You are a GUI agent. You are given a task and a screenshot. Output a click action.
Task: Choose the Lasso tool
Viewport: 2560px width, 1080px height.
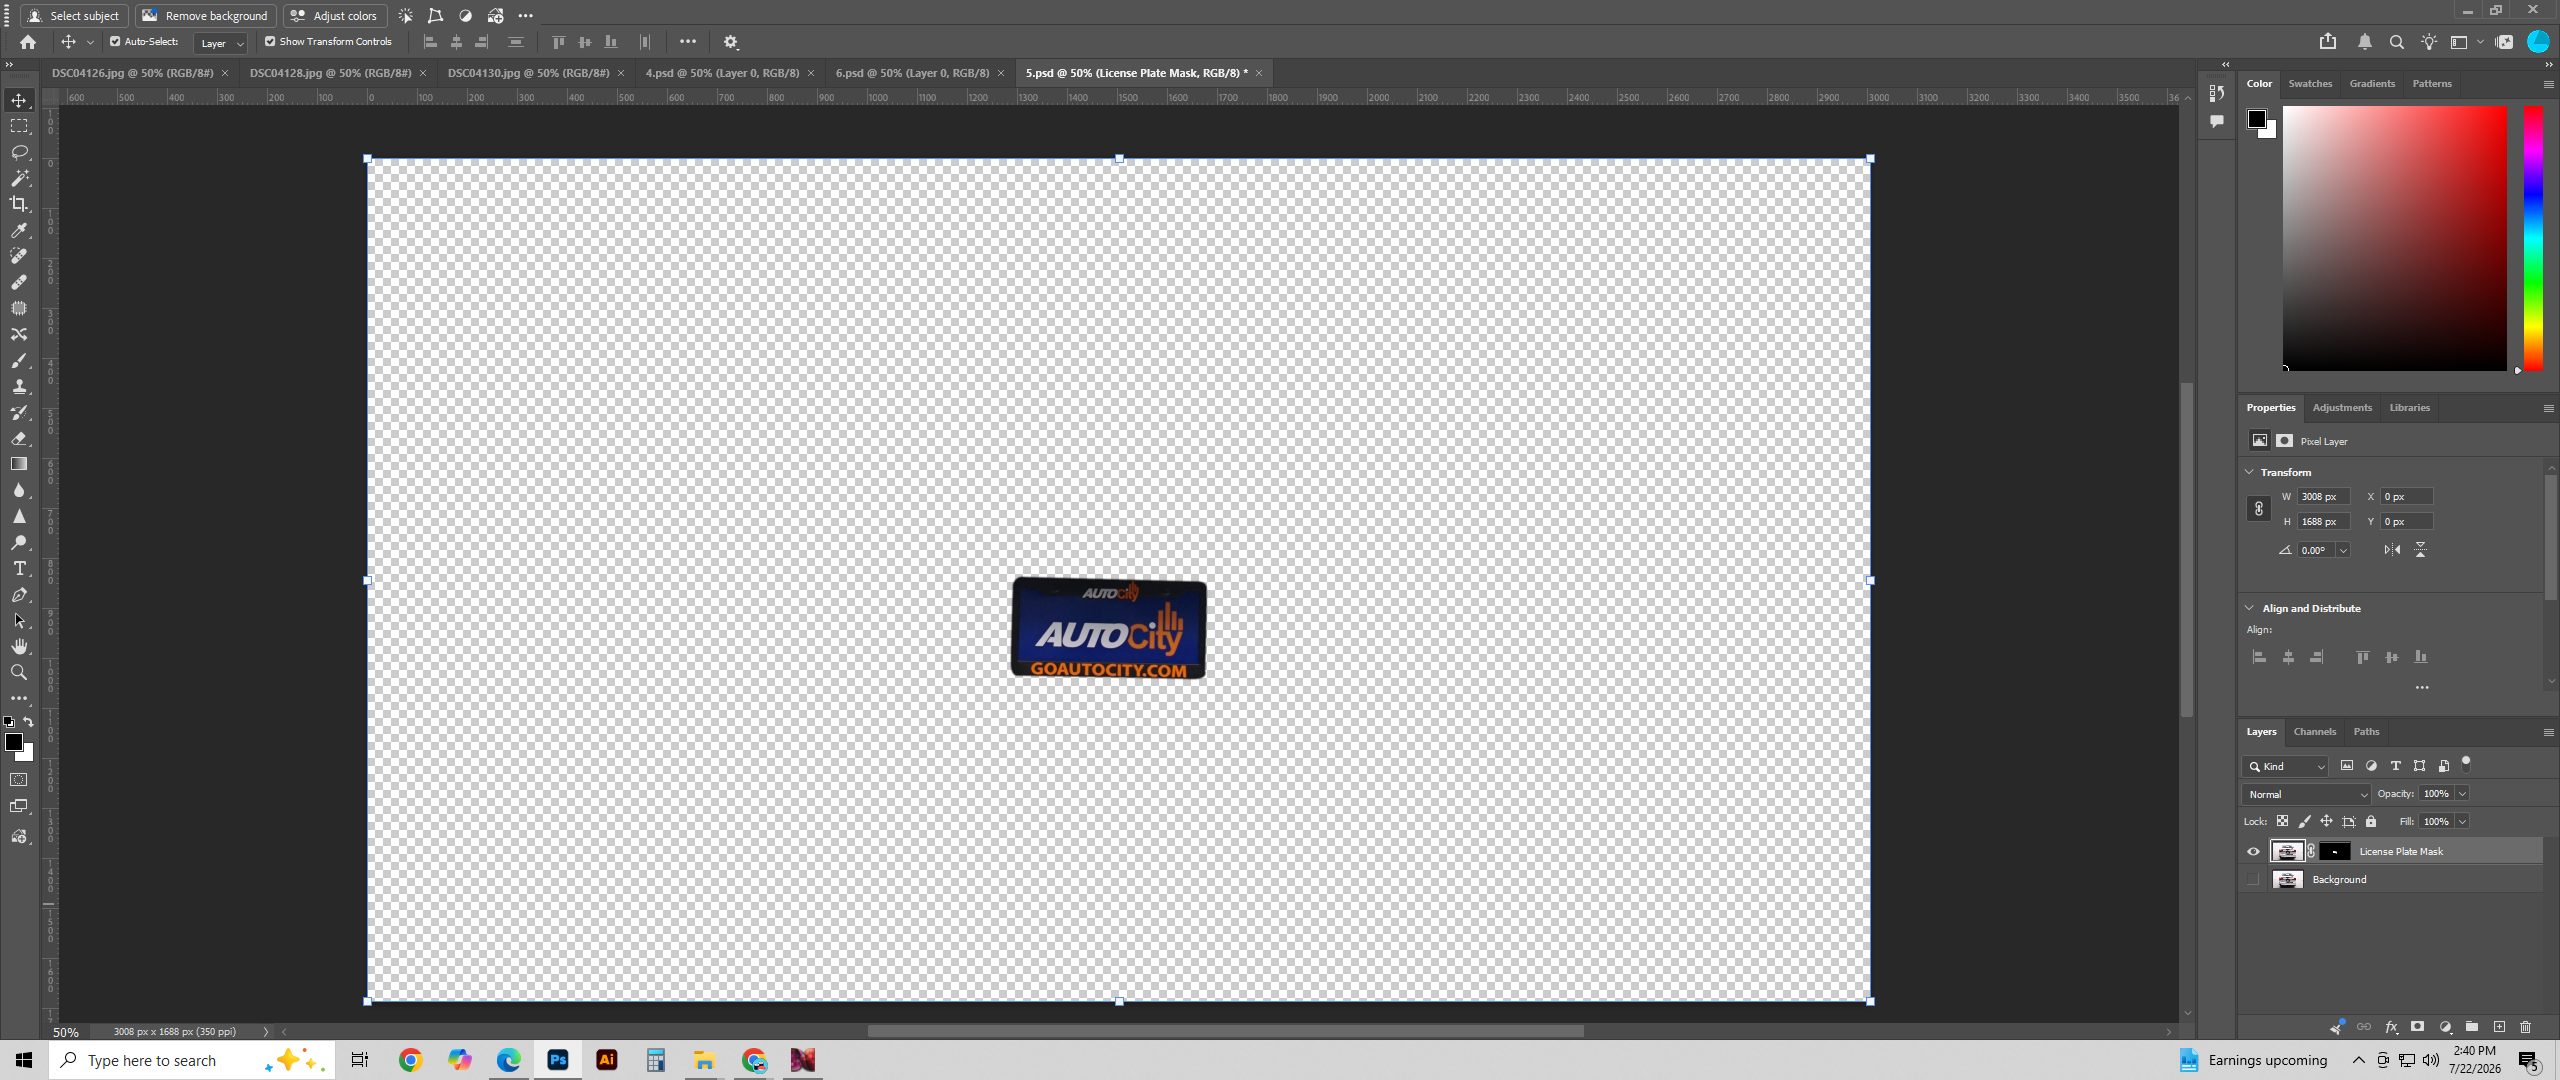(x=19, y=152)
